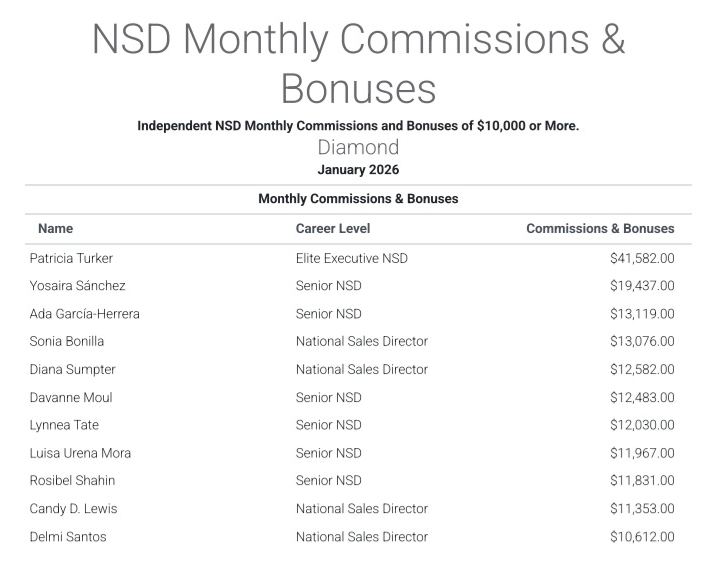The height and width of the screenshot is (571, 725).
Task: Click the NSD Monthly Commissions & Bonuses title
Action: click(x=358, y=63)
